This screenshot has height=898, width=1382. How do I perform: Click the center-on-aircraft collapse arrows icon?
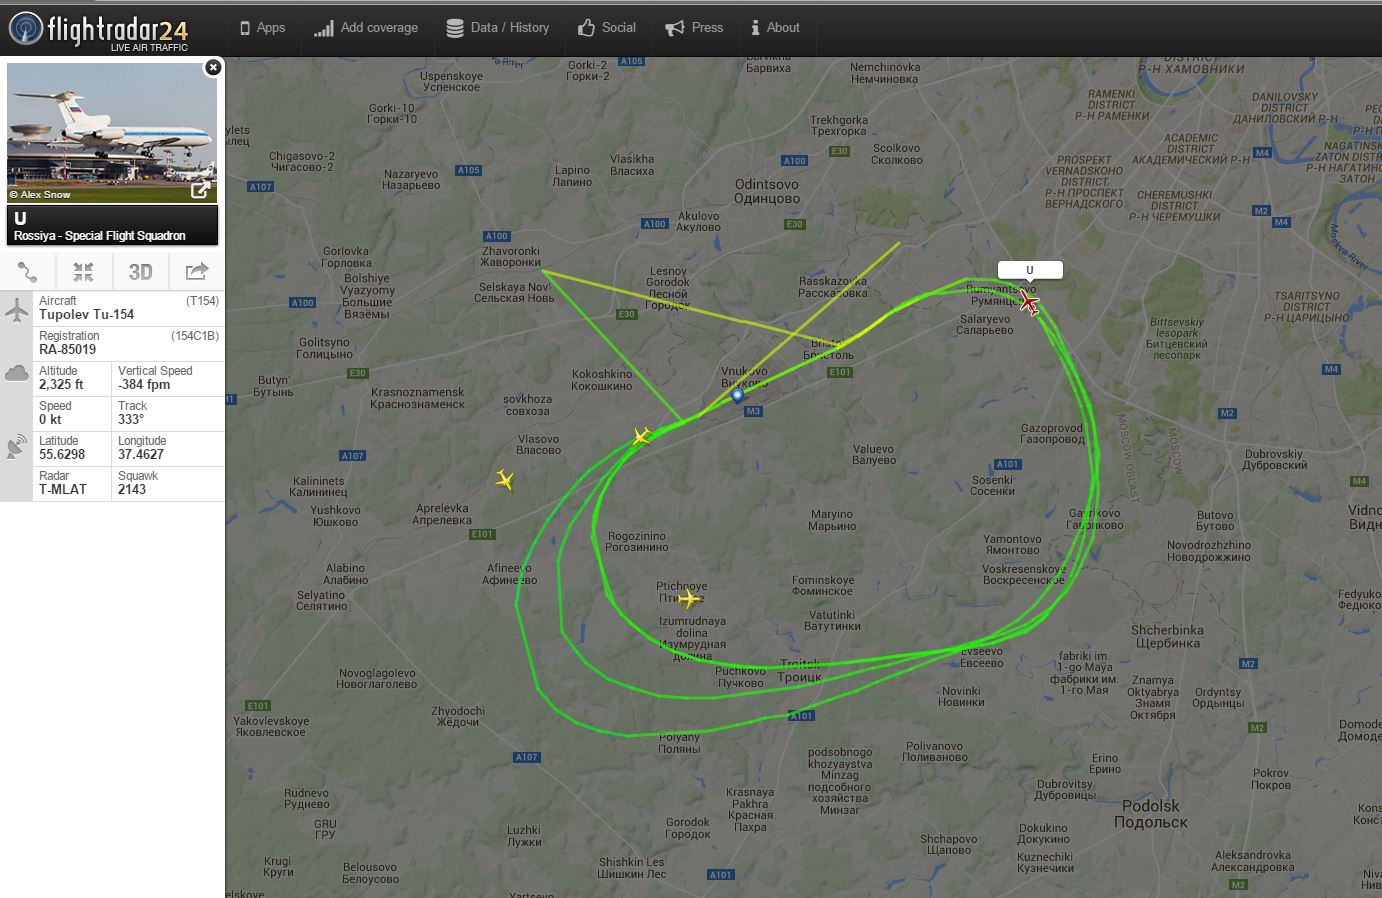pyautogui.click(x=83, y=271)
